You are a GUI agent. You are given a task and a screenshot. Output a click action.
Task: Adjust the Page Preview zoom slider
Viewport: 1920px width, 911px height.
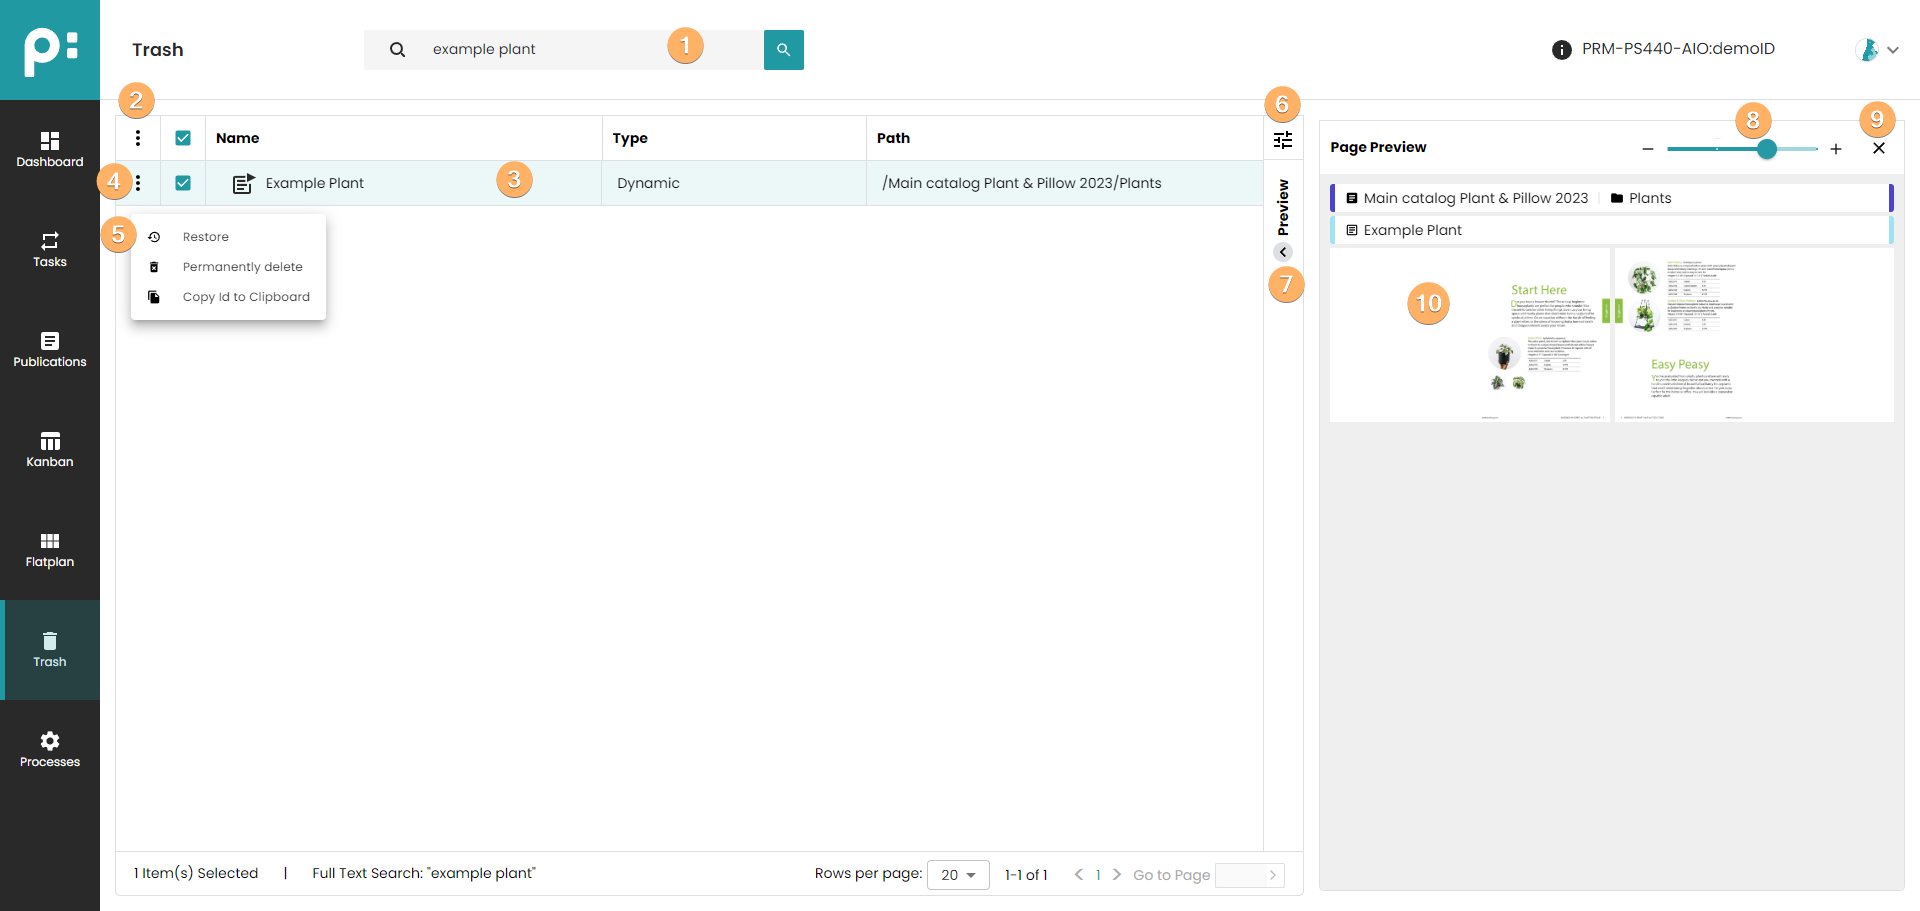[x=1767, y=149]
